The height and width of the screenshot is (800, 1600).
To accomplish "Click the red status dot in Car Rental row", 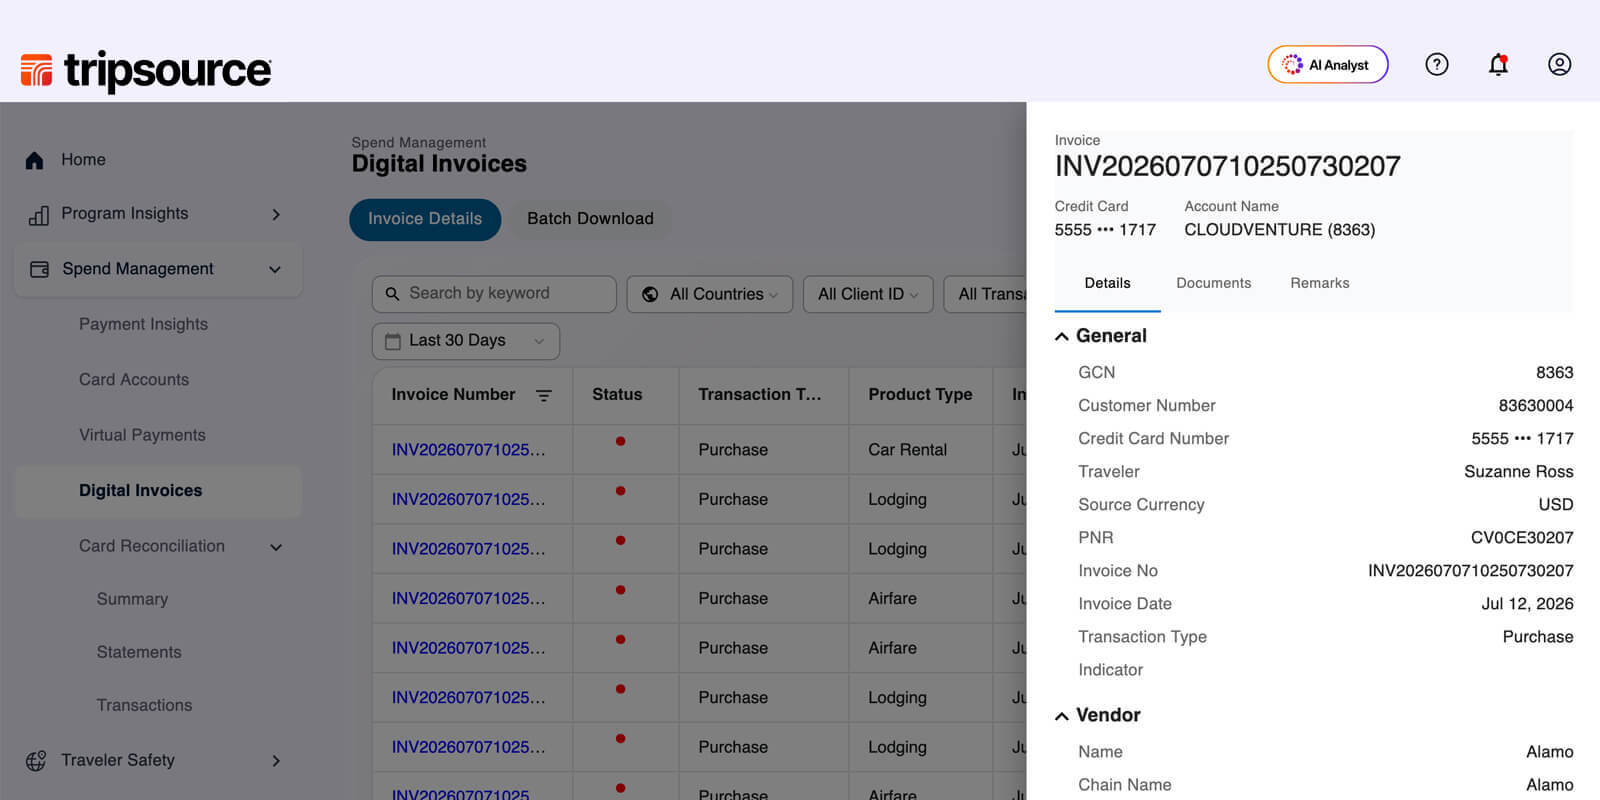I will coord(620,441).
